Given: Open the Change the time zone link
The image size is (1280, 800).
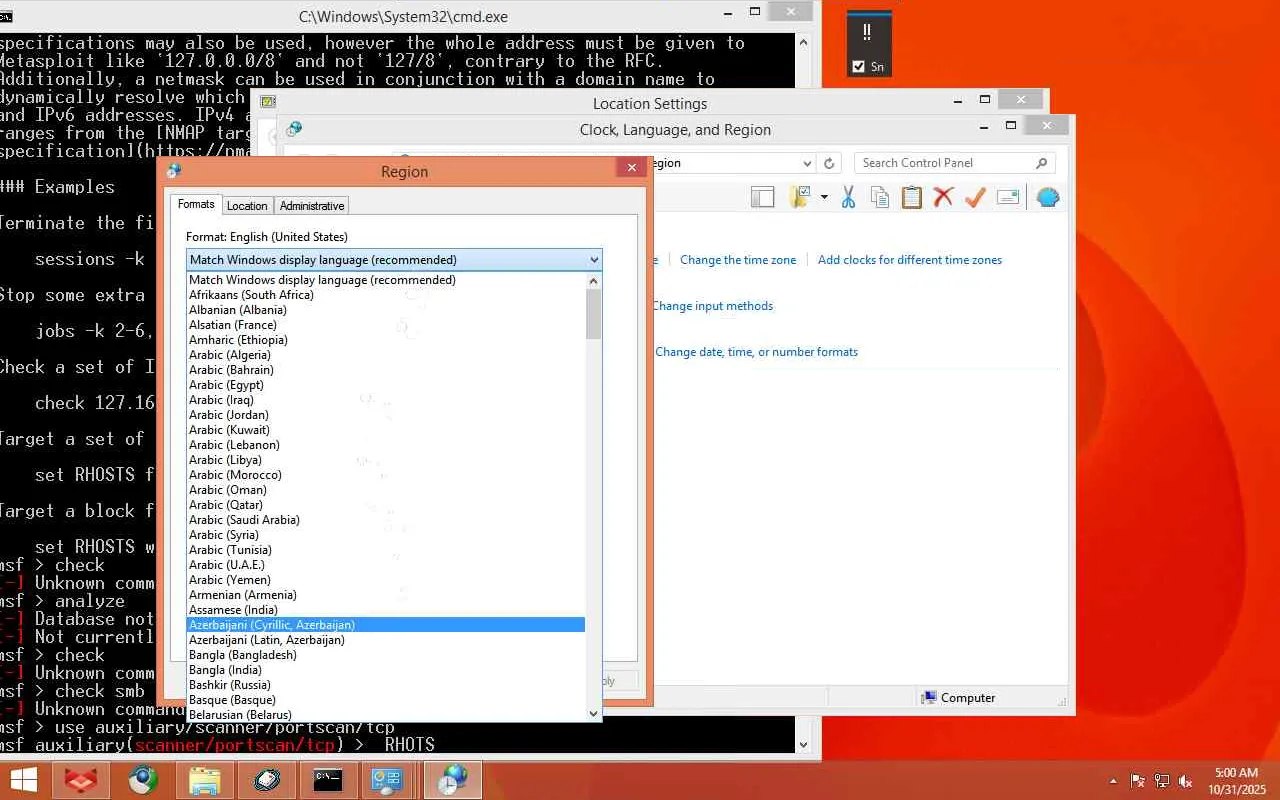Looking at the screenshot, I should click(738, 260).
